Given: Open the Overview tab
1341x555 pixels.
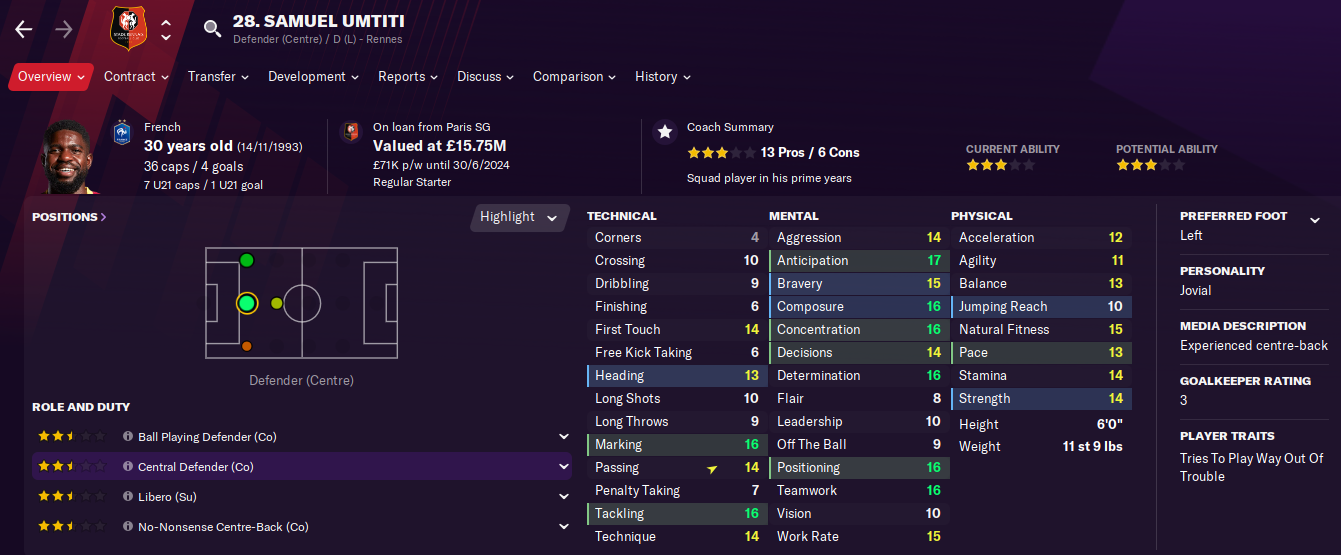Looking at the screenshot, I should point(50,77).
